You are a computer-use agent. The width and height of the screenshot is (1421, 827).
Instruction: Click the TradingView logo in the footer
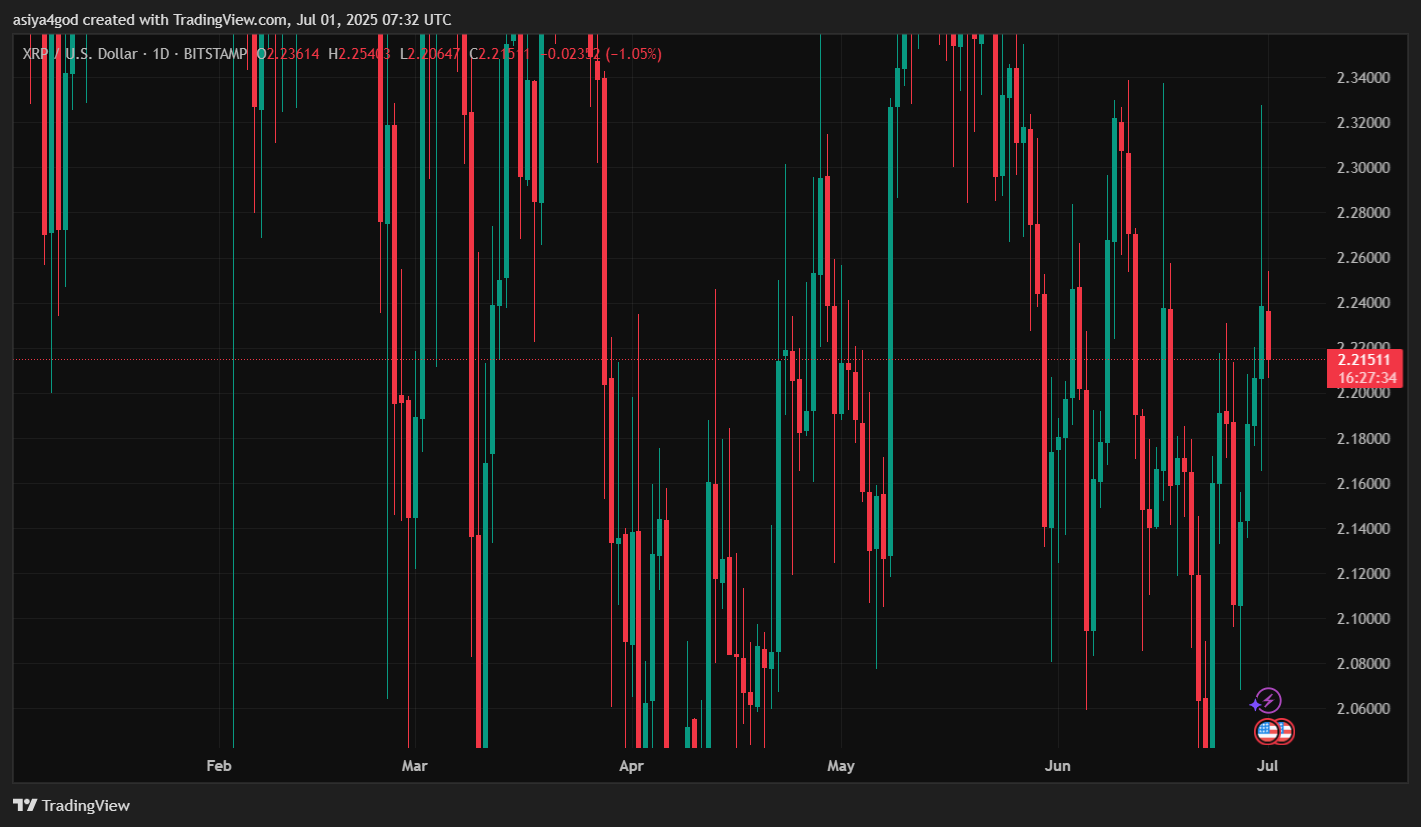[71, 805]
